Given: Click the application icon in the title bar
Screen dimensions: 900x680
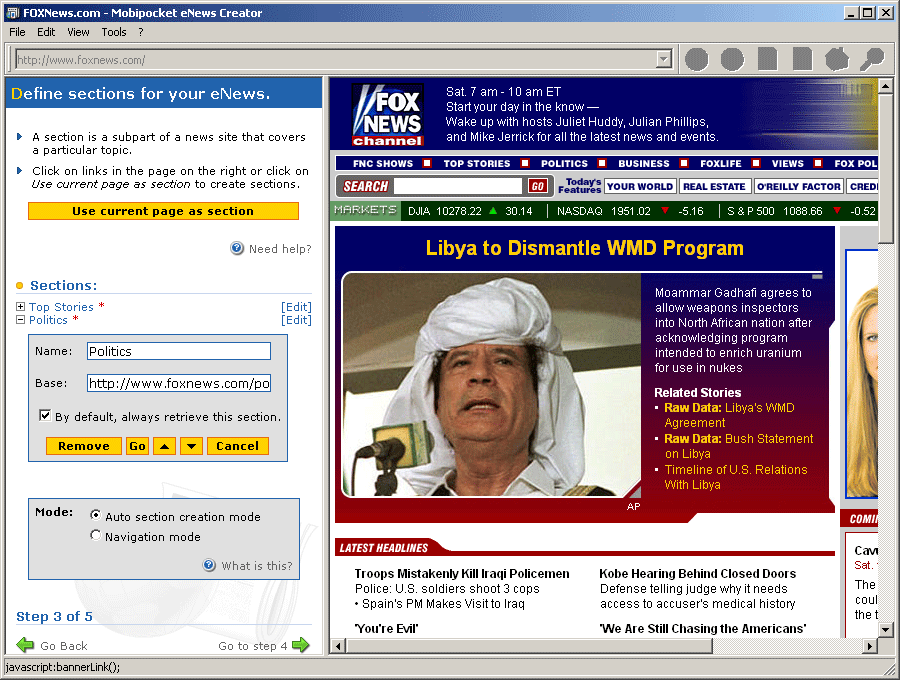Looking at the screenshot, I should (13, 13).
